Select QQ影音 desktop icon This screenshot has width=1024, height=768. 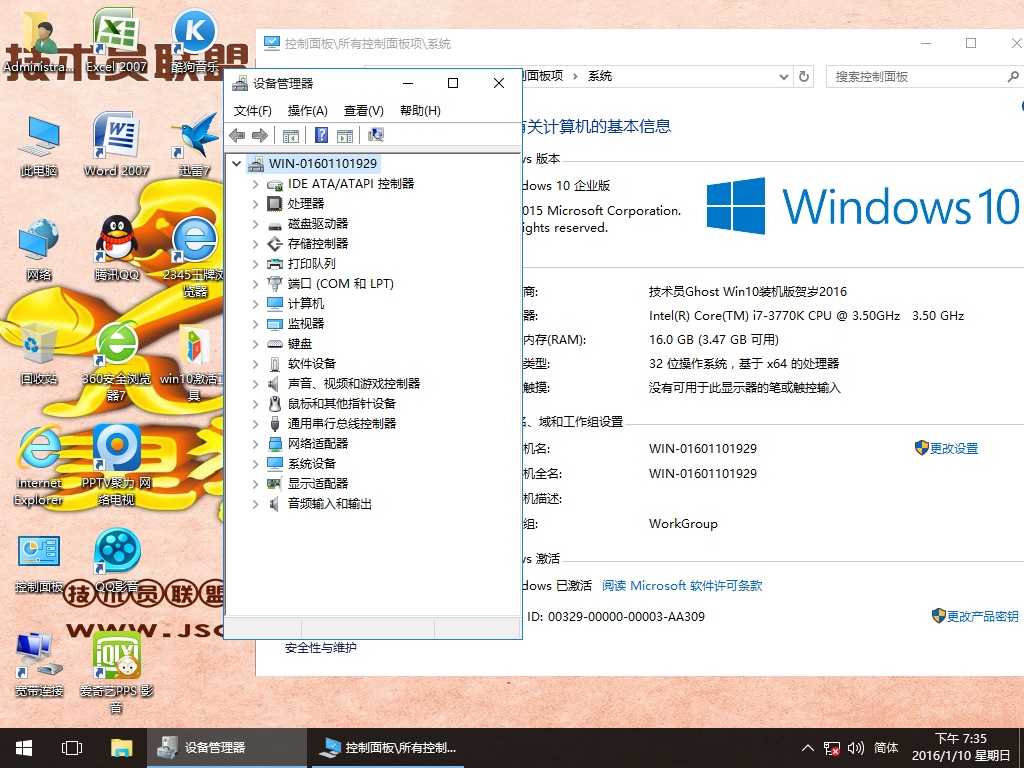coord(116,560)
